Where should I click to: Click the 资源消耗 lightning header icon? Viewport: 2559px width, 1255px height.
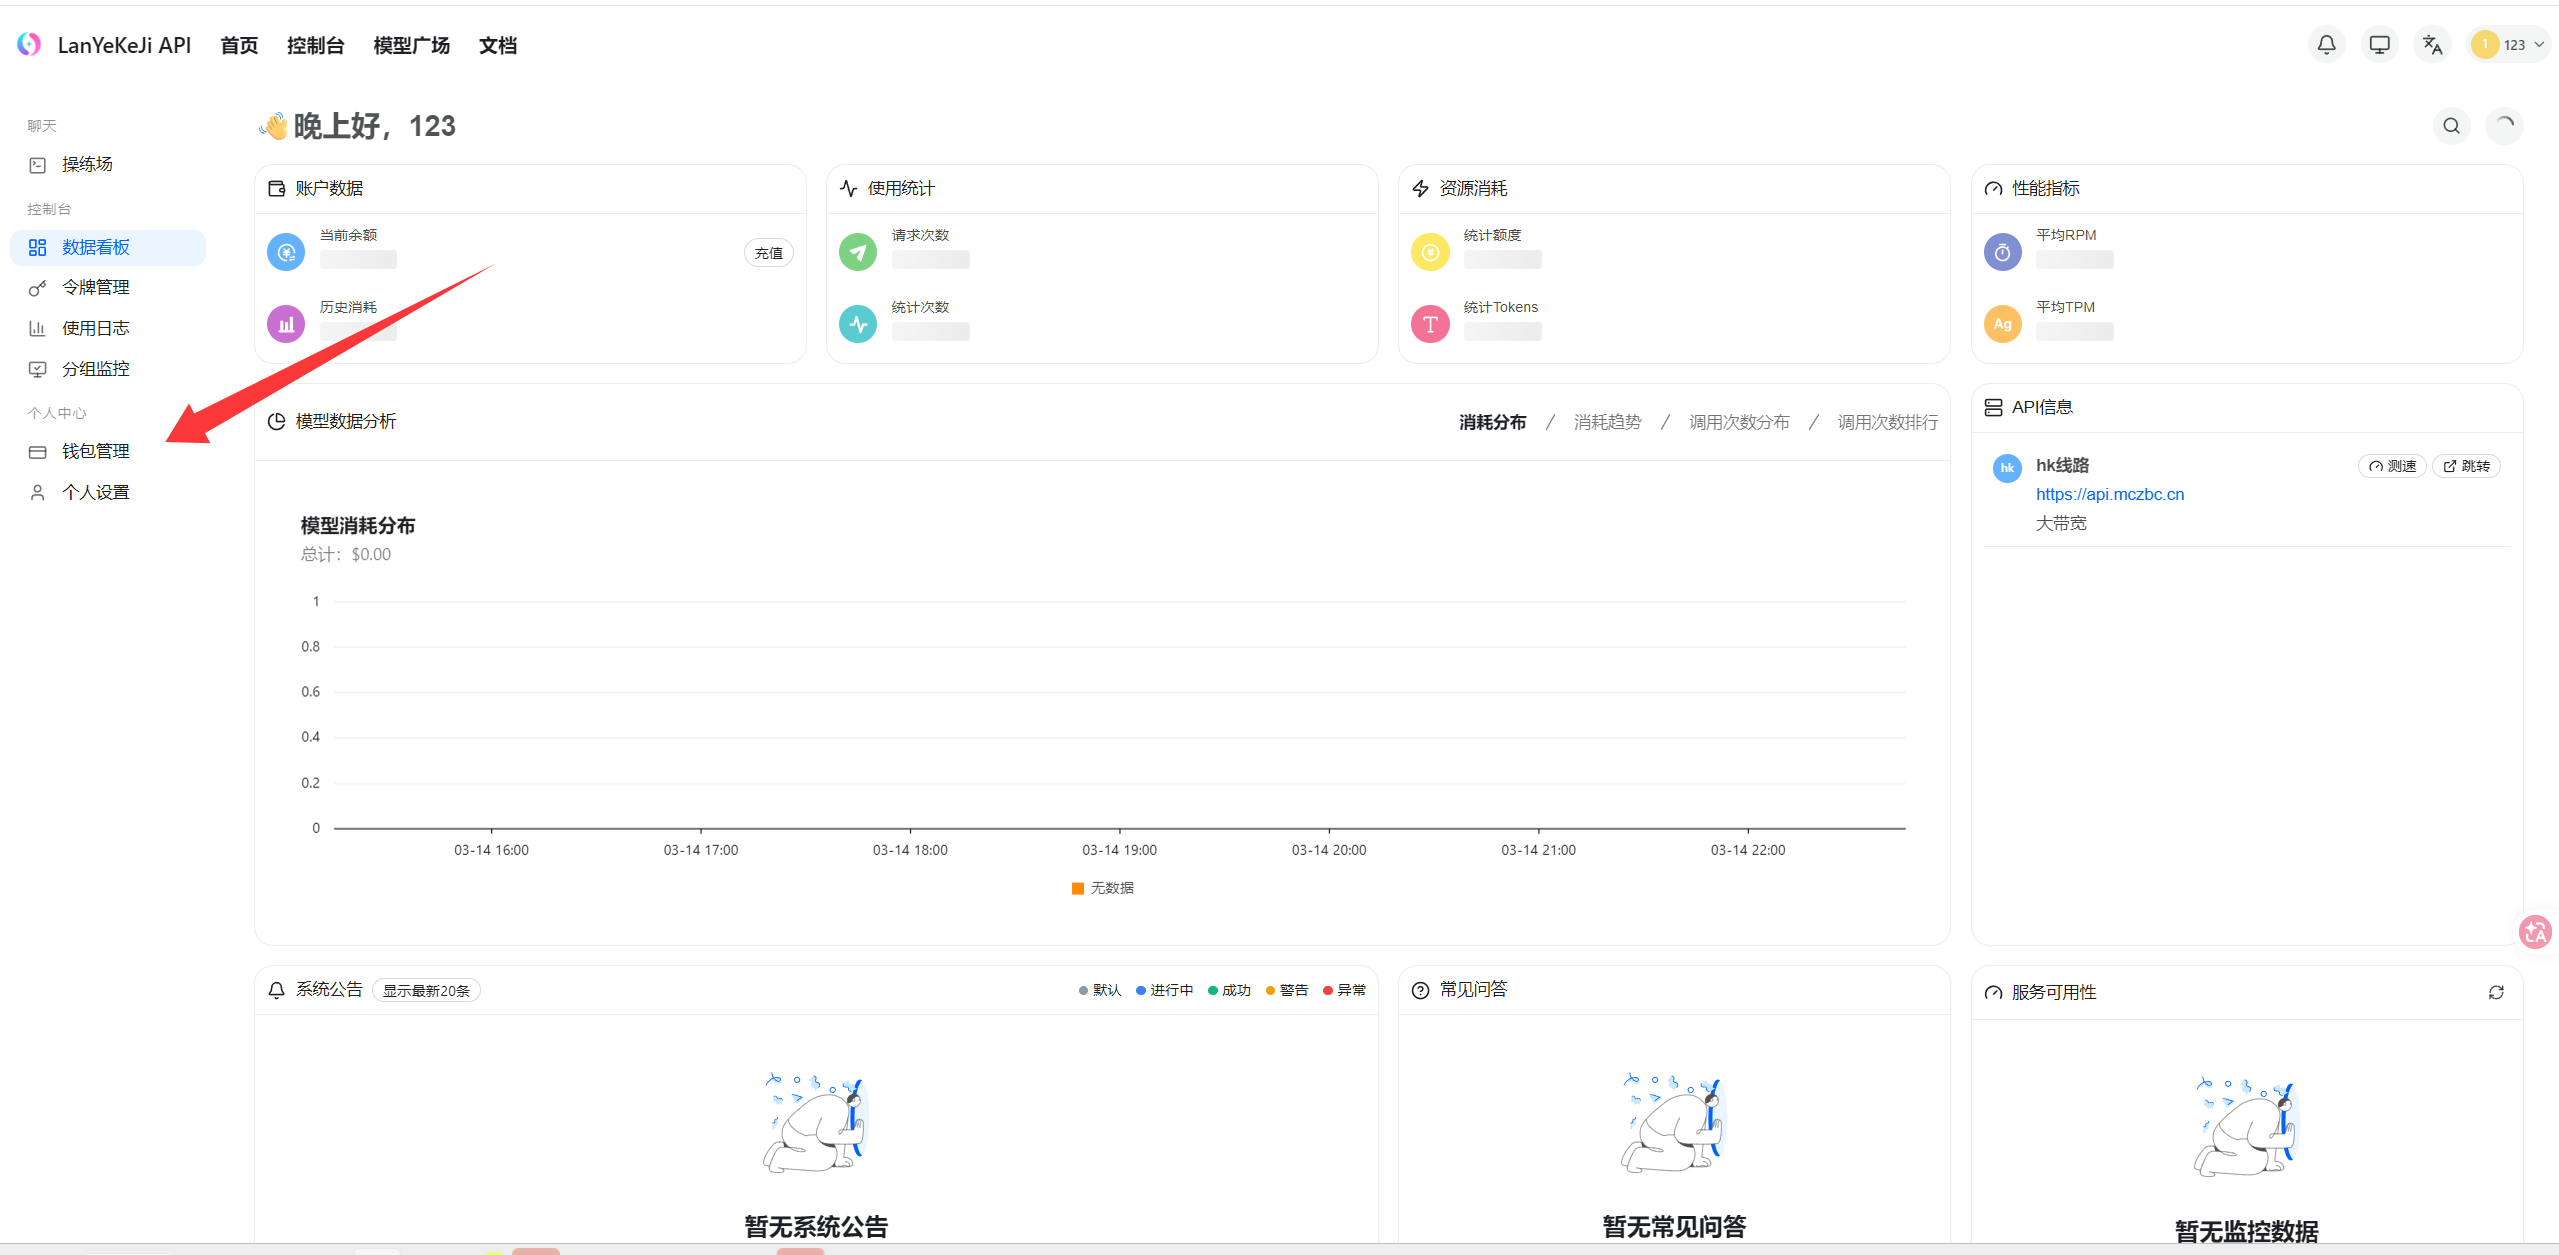pos(1421,189)
